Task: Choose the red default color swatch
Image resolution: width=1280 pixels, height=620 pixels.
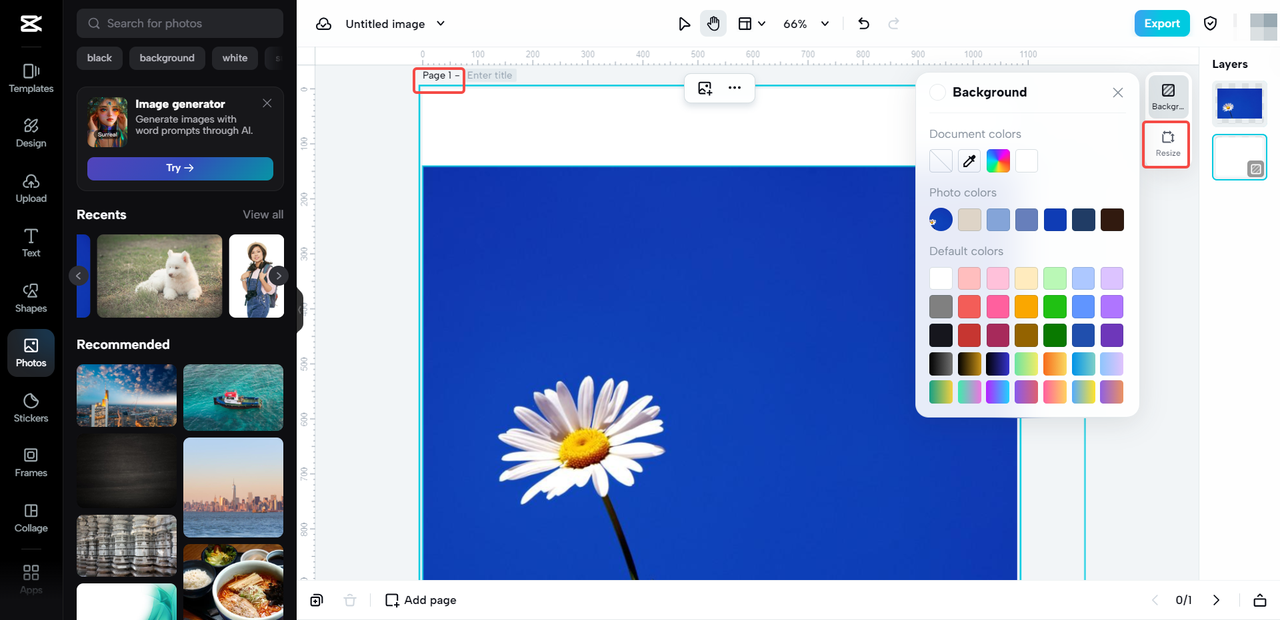Action: pos(969,307)
